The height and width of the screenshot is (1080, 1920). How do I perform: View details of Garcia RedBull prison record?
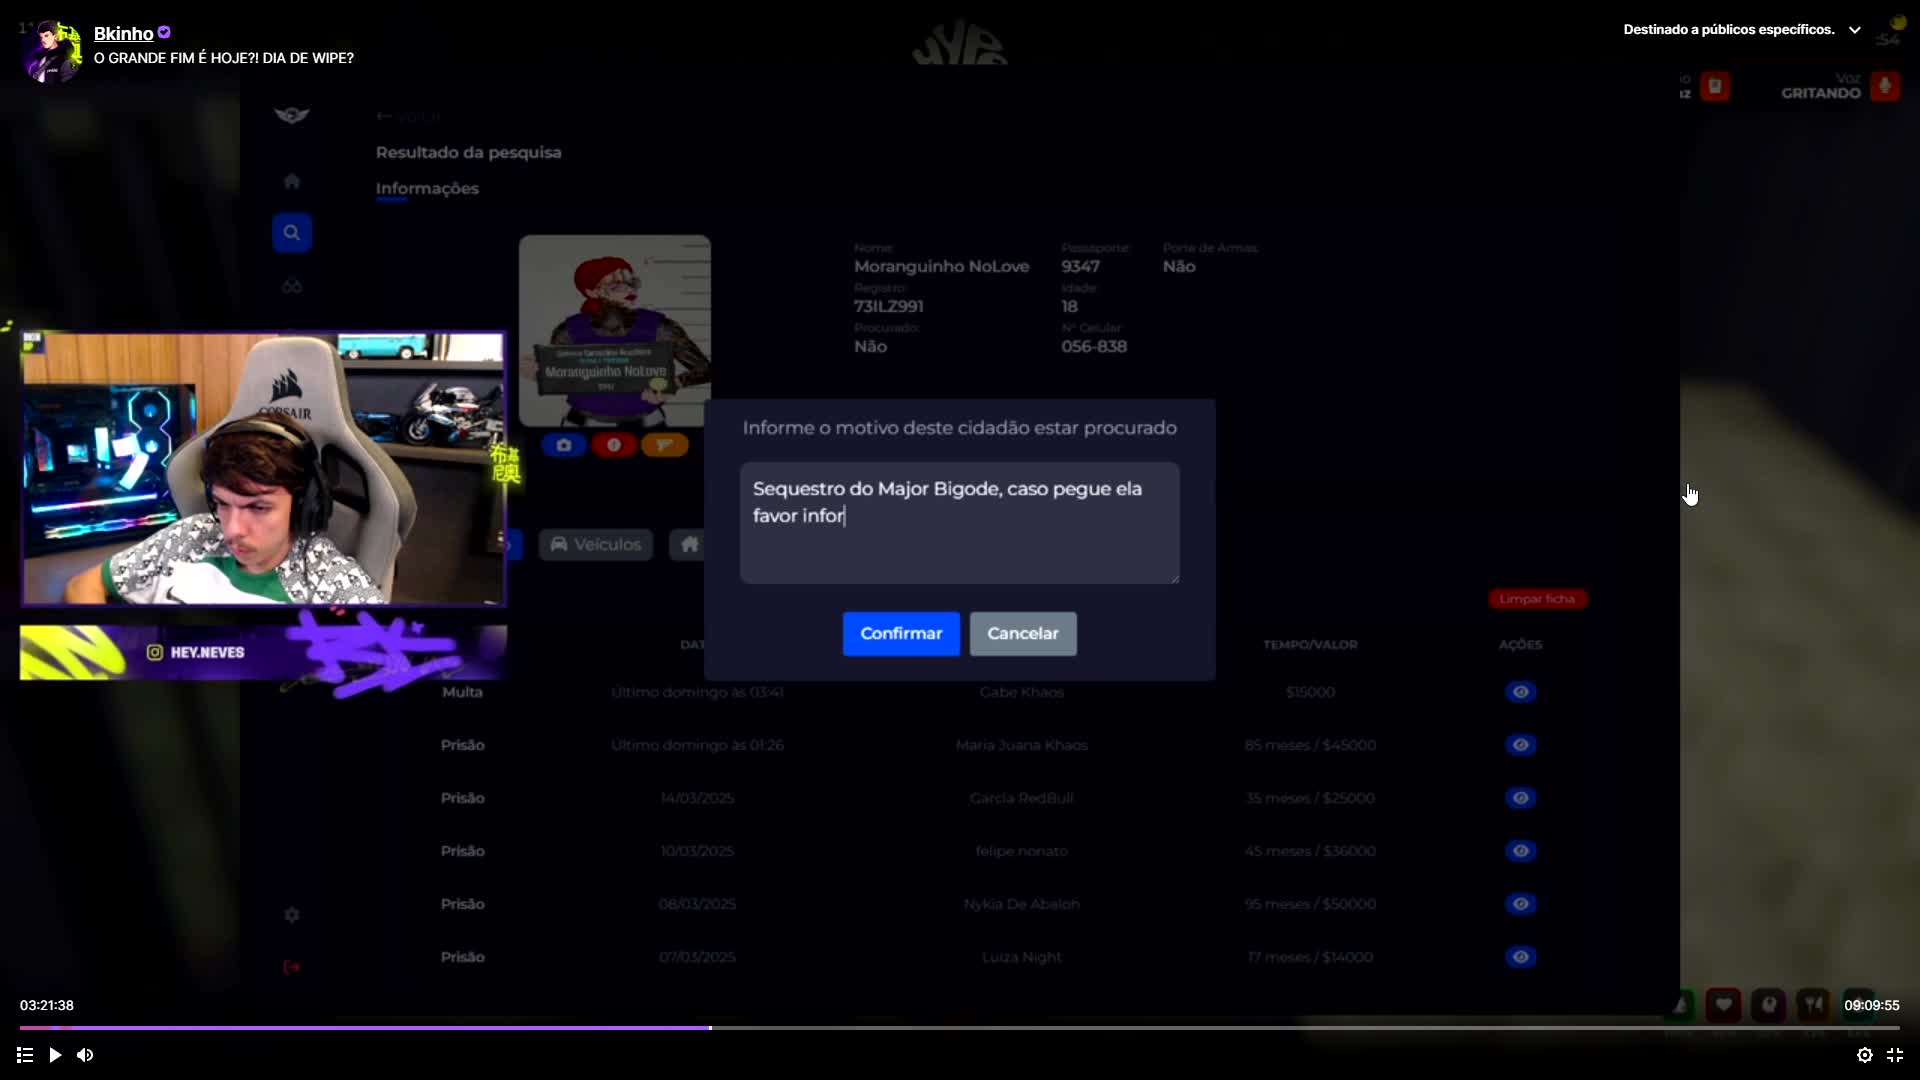coord(1520,798)
